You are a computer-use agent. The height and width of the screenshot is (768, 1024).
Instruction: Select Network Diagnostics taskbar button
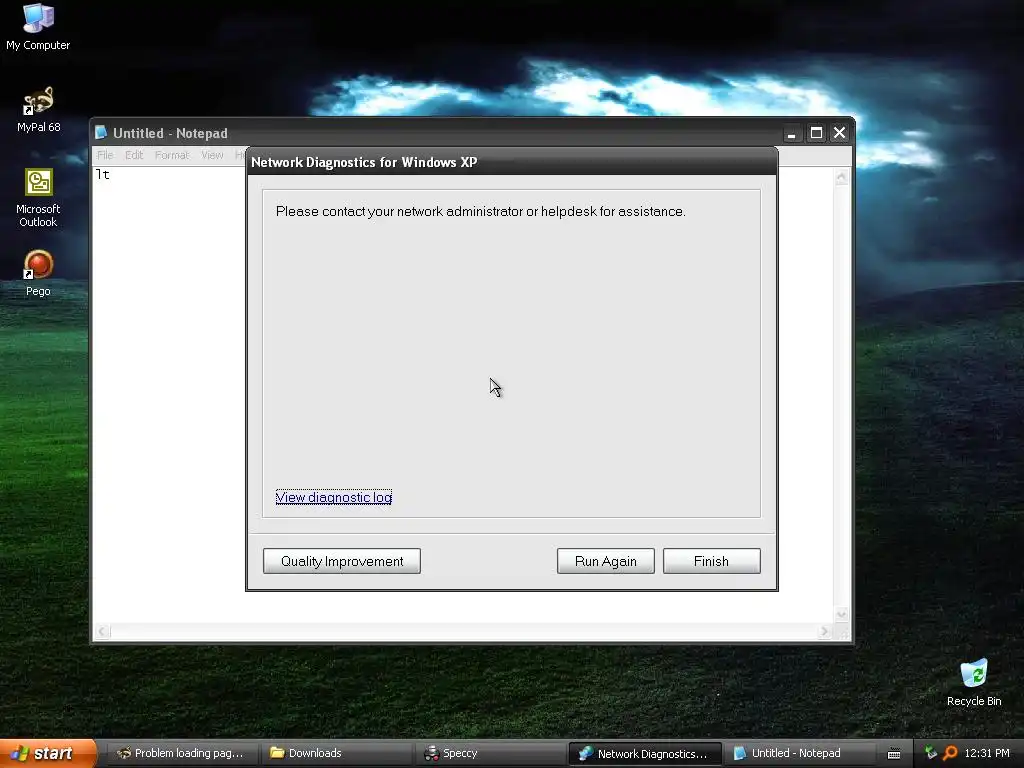645,754
